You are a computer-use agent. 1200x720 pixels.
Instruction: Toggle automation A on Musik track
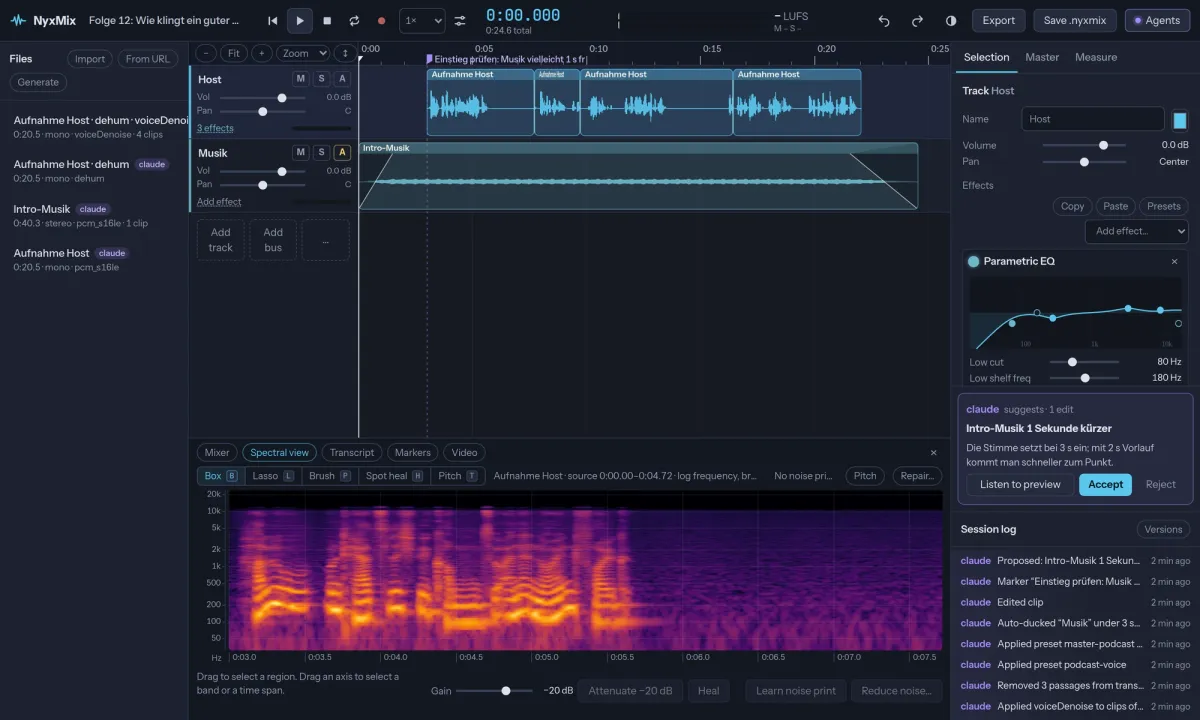[342, 152]
